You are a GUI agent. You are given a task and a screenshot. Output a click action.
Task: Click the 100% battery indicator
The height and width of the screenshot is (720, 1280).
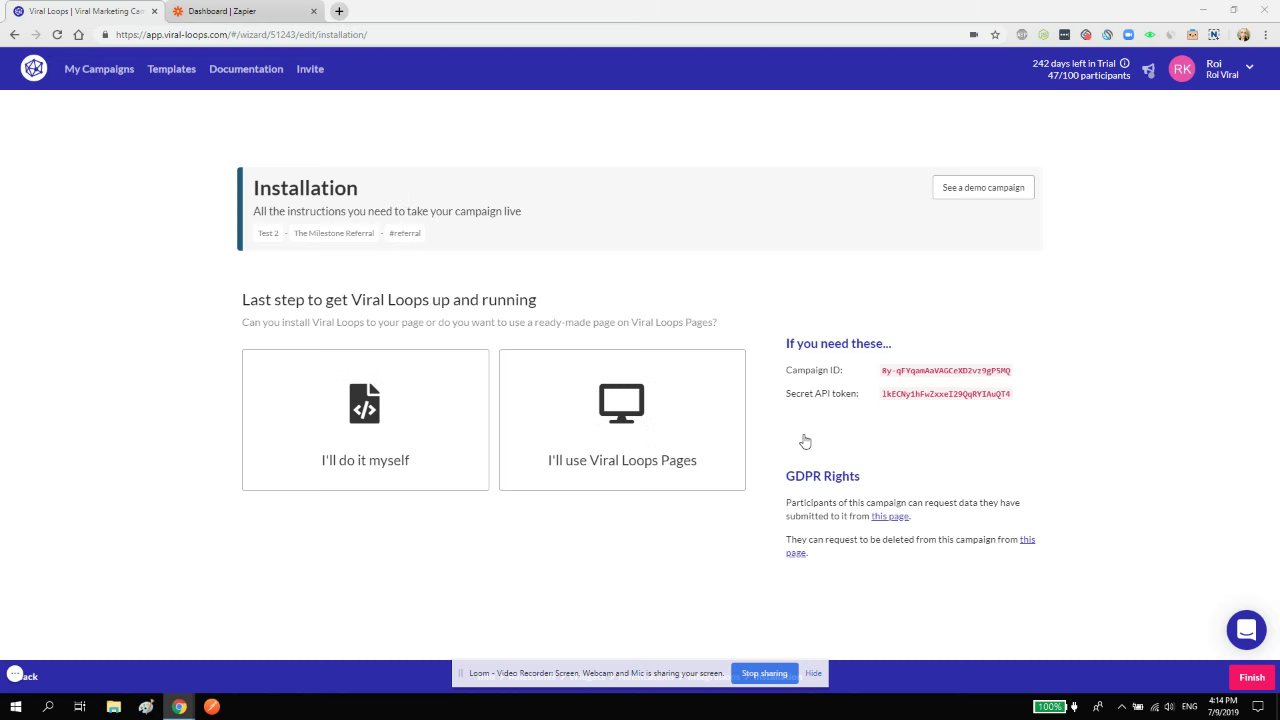tap(1050, 707)
